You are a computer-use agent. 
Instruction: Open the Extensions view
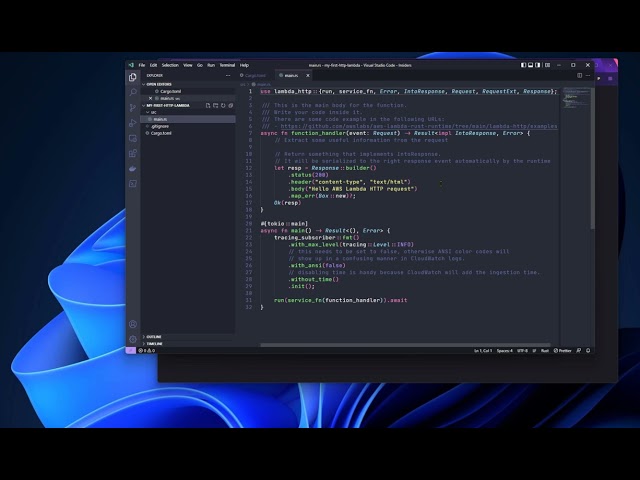tap(133, 153)
